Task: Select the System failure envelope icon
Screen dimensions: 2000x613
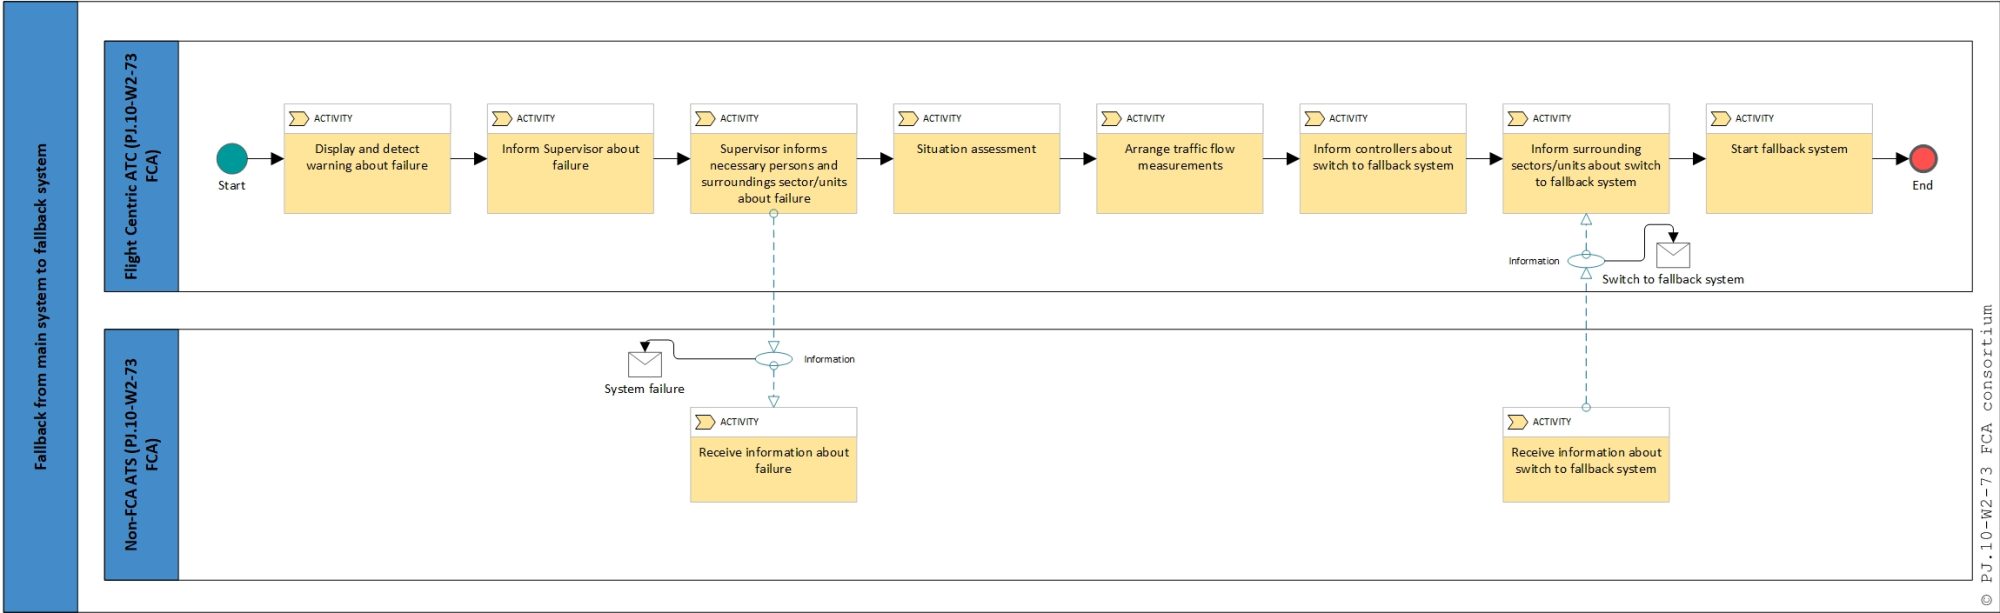Action: click(644, 364)
